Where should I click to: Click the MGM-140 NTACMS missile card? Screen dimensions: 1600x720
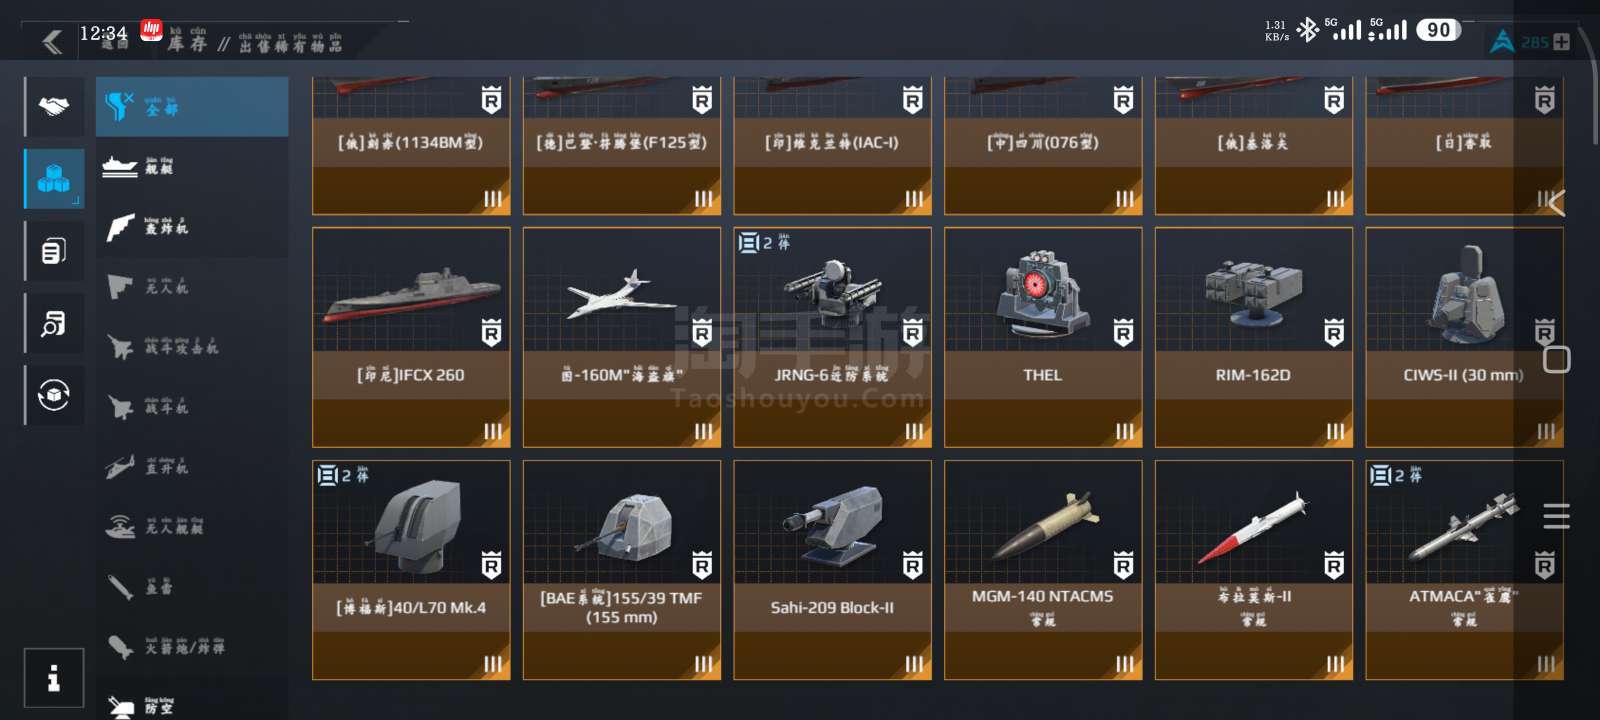(1043, 570)
